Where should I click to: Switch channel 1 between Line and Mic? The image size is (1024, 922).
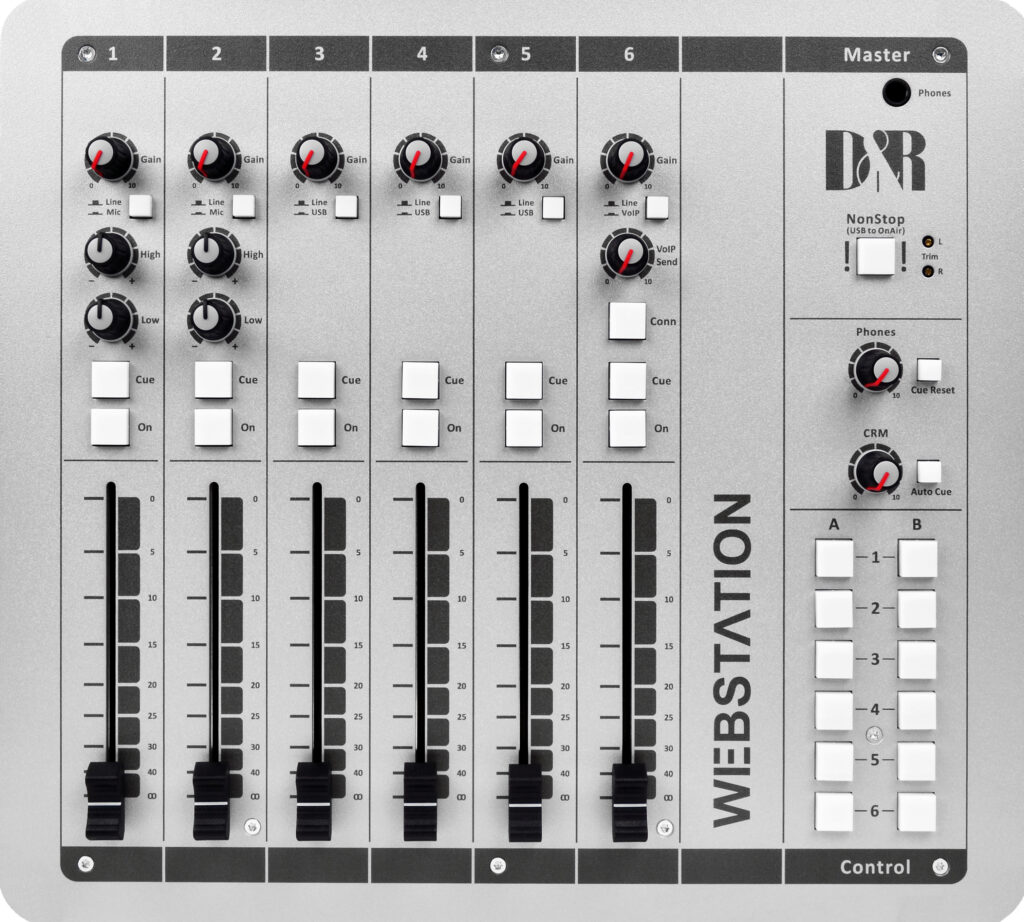click(x=143, y=205)
